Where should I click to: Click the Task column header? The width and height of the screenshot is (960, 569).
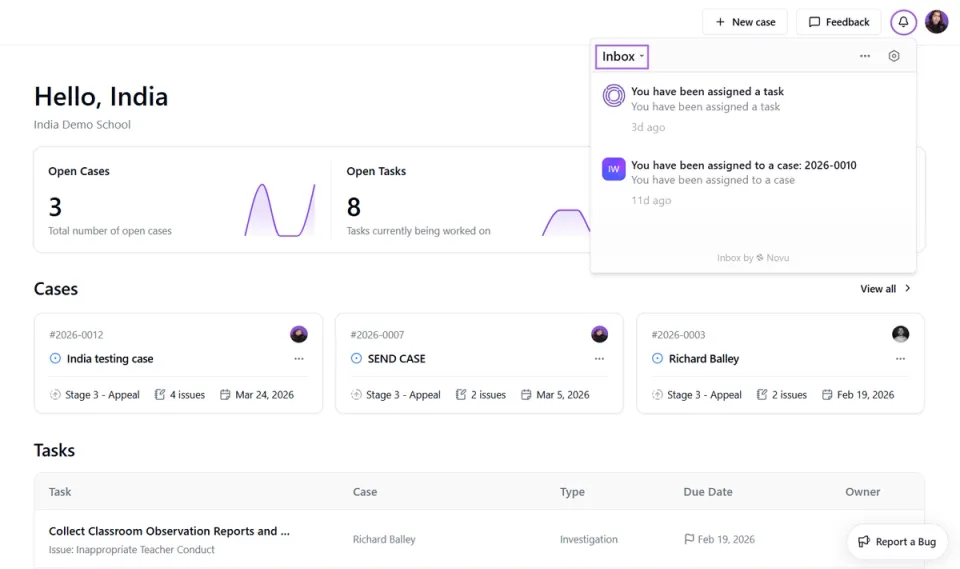60,492
